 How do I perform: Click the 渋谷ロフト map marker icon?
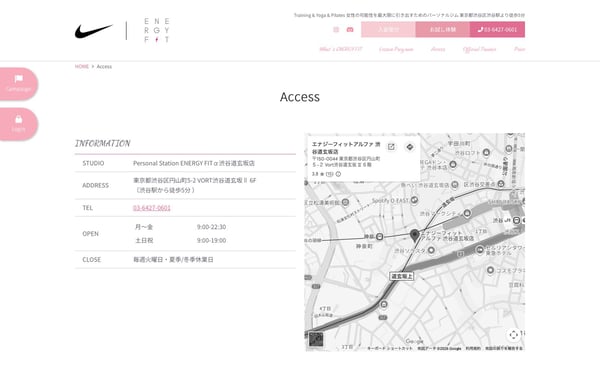click(486, 152)
